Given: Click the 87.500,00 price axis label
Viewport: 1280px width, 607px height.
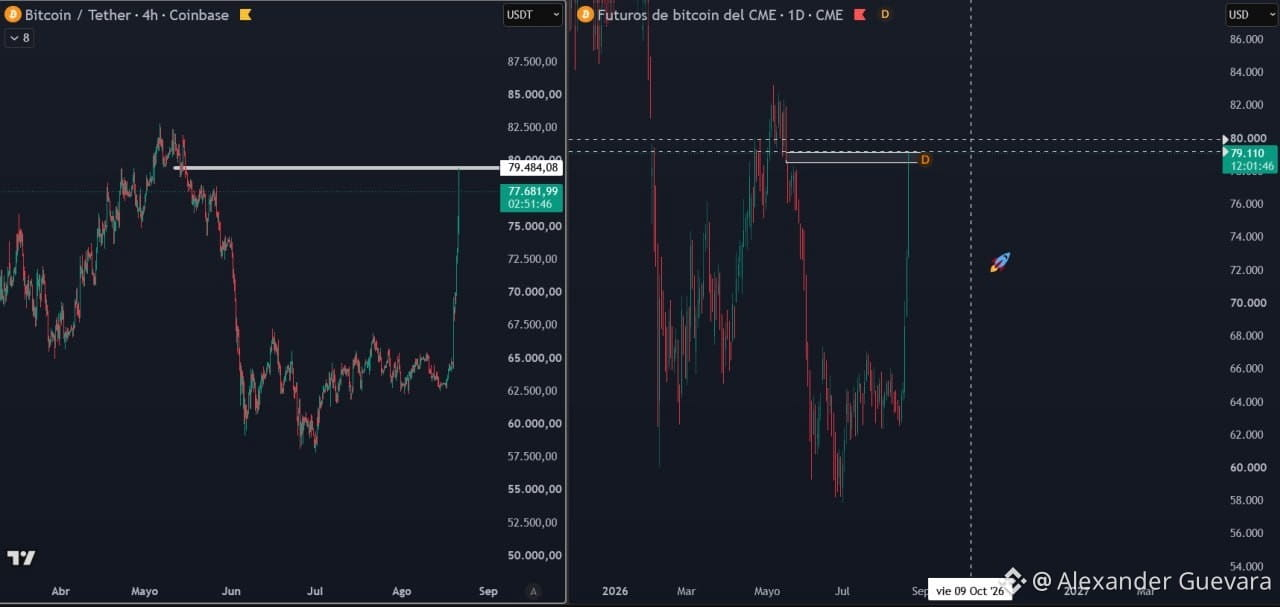Looking at the screenshot, I should (x=534, y=62).
